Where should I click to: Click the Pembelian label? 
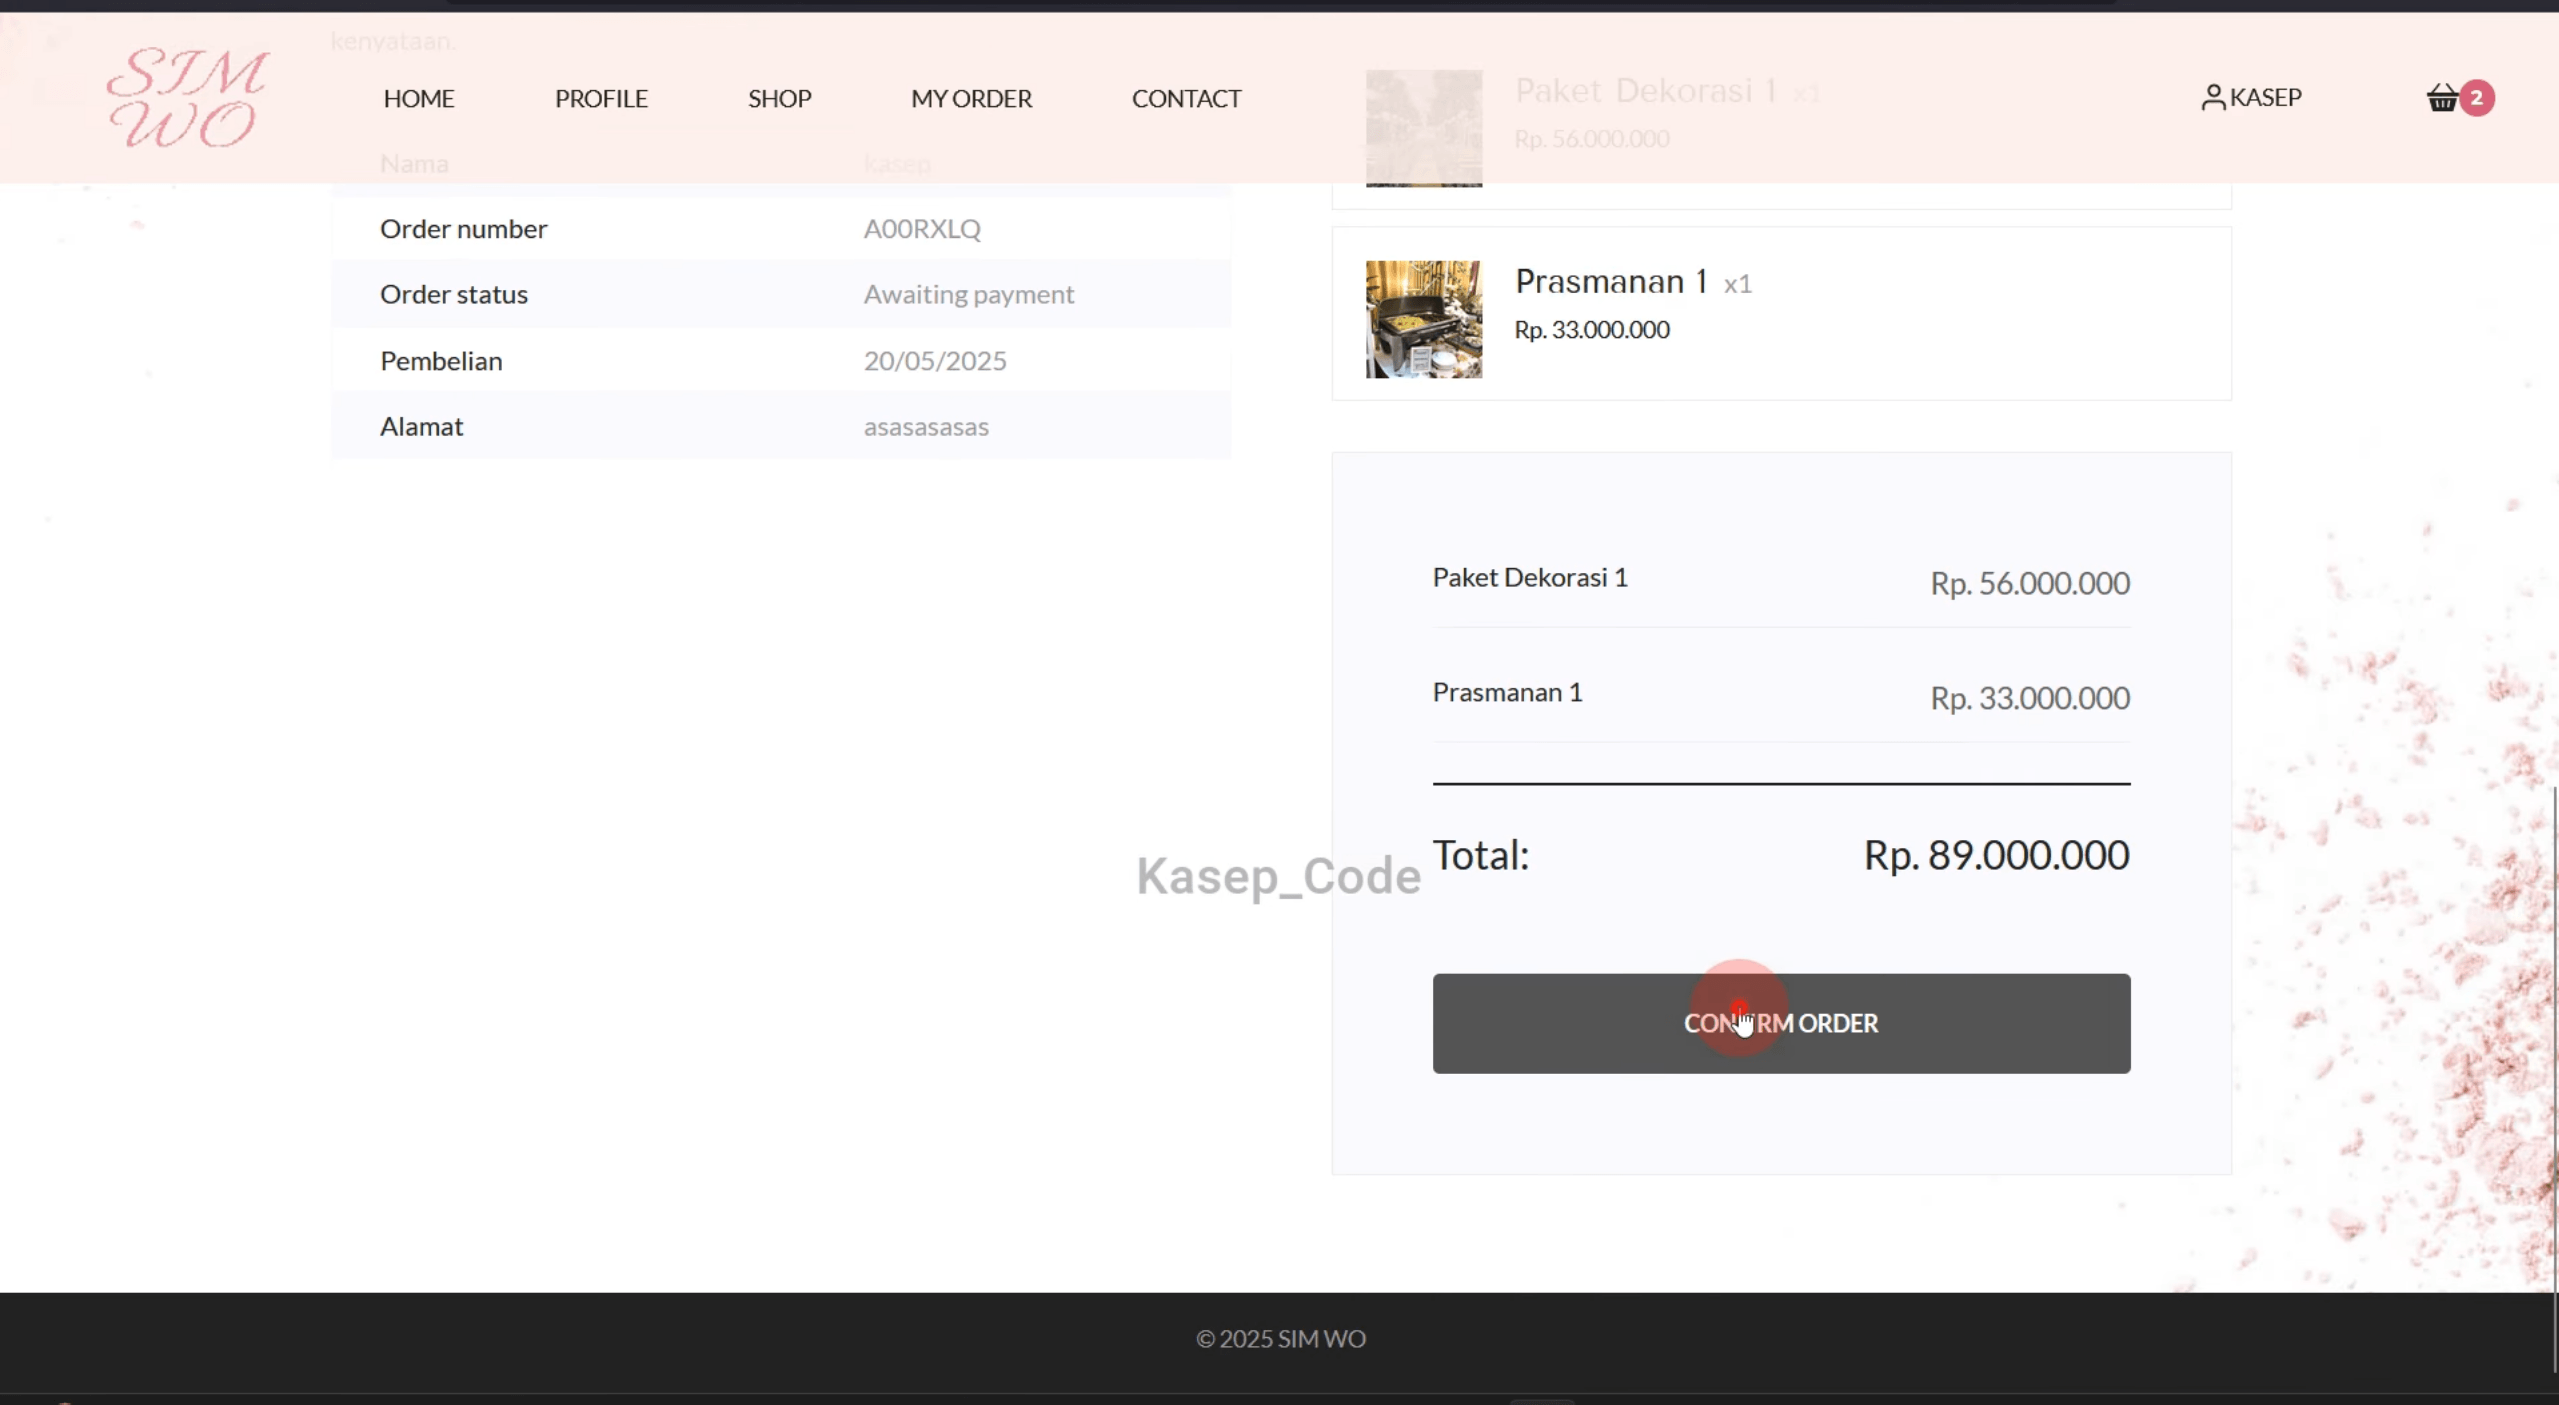point(441,360)
